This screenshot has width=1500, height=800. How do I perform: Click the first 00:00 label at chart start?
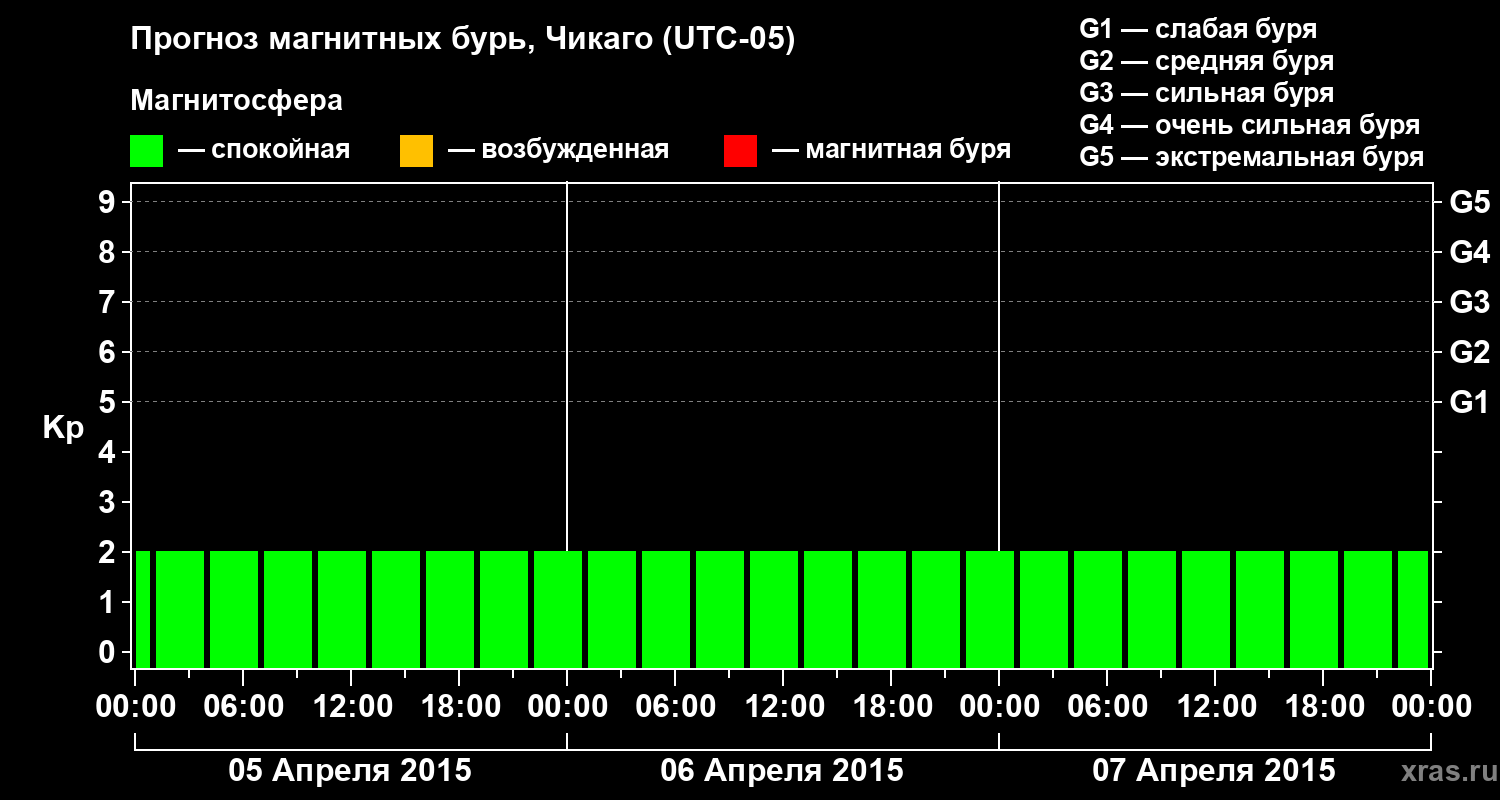click(135, 707)
